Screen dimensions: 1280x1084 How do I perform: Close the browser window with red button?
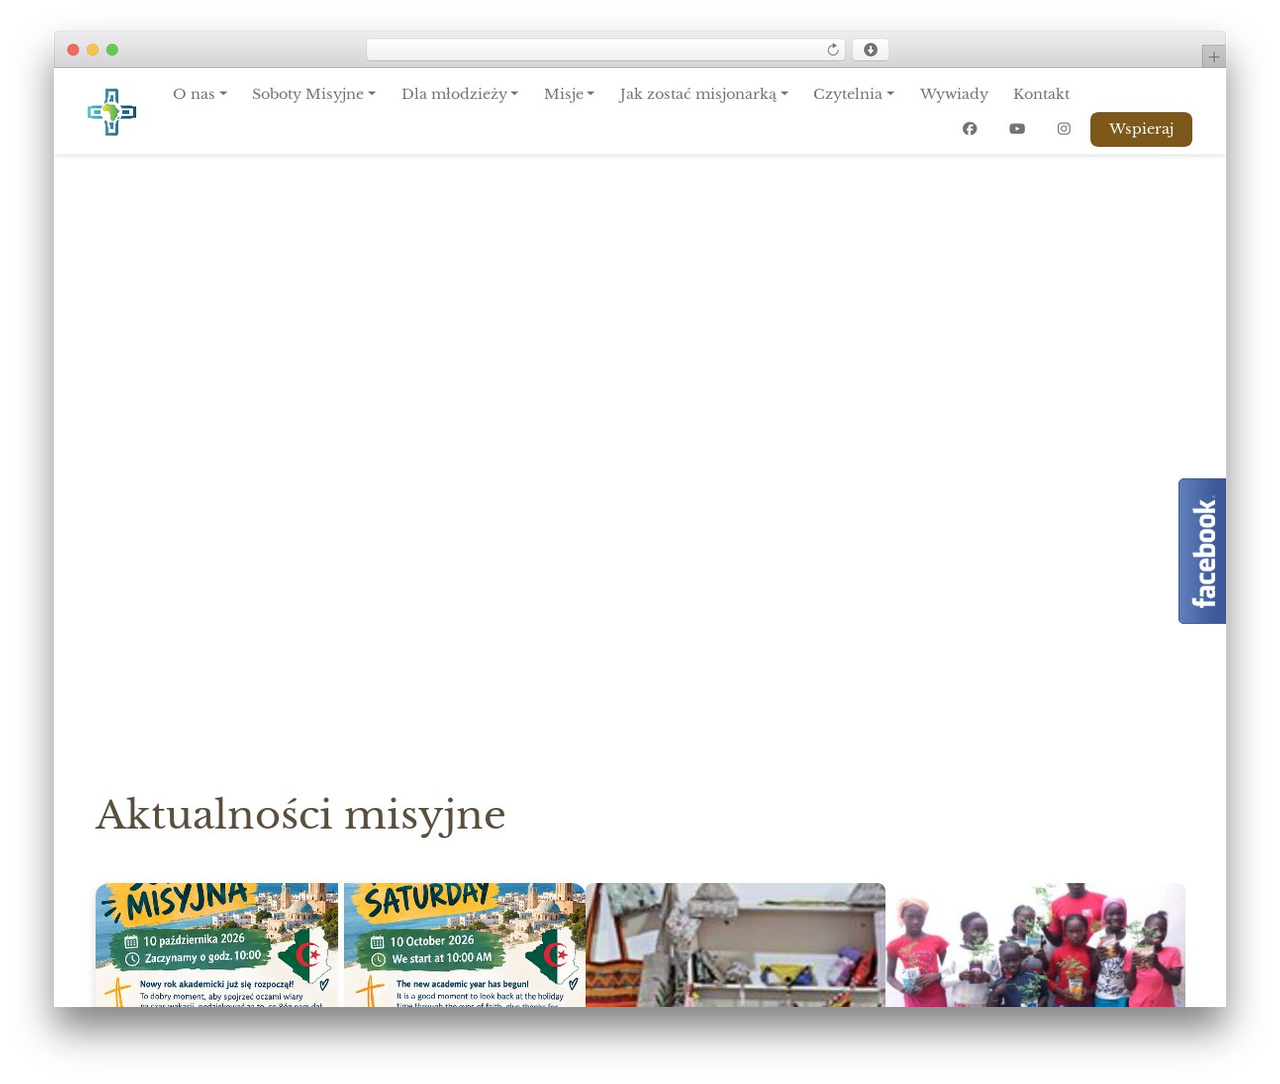(73, 50)
